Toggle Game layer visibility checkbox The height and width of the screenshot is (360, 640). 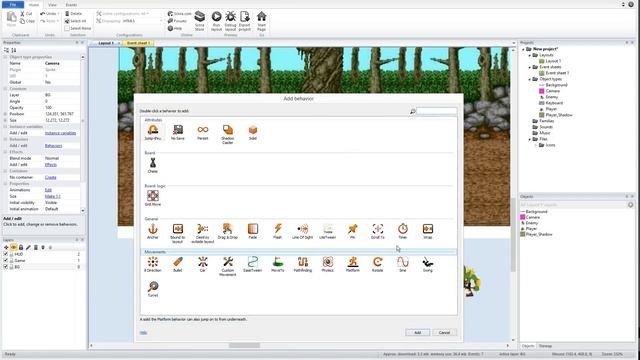(6, 260)
